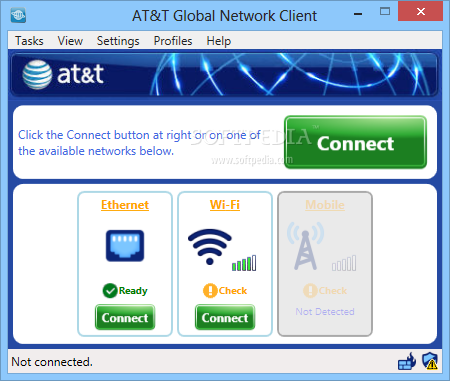The image size is (450, 381).
Task: Click the faded Mobile Check warning icon
Action: pyautogui.click(x=310, y=291)
